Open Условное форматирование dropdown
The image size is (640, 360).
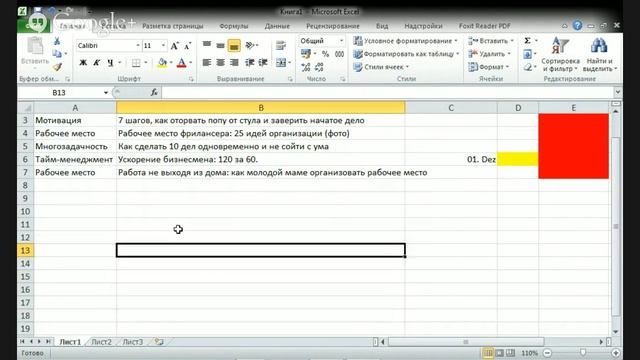(405, 41)
